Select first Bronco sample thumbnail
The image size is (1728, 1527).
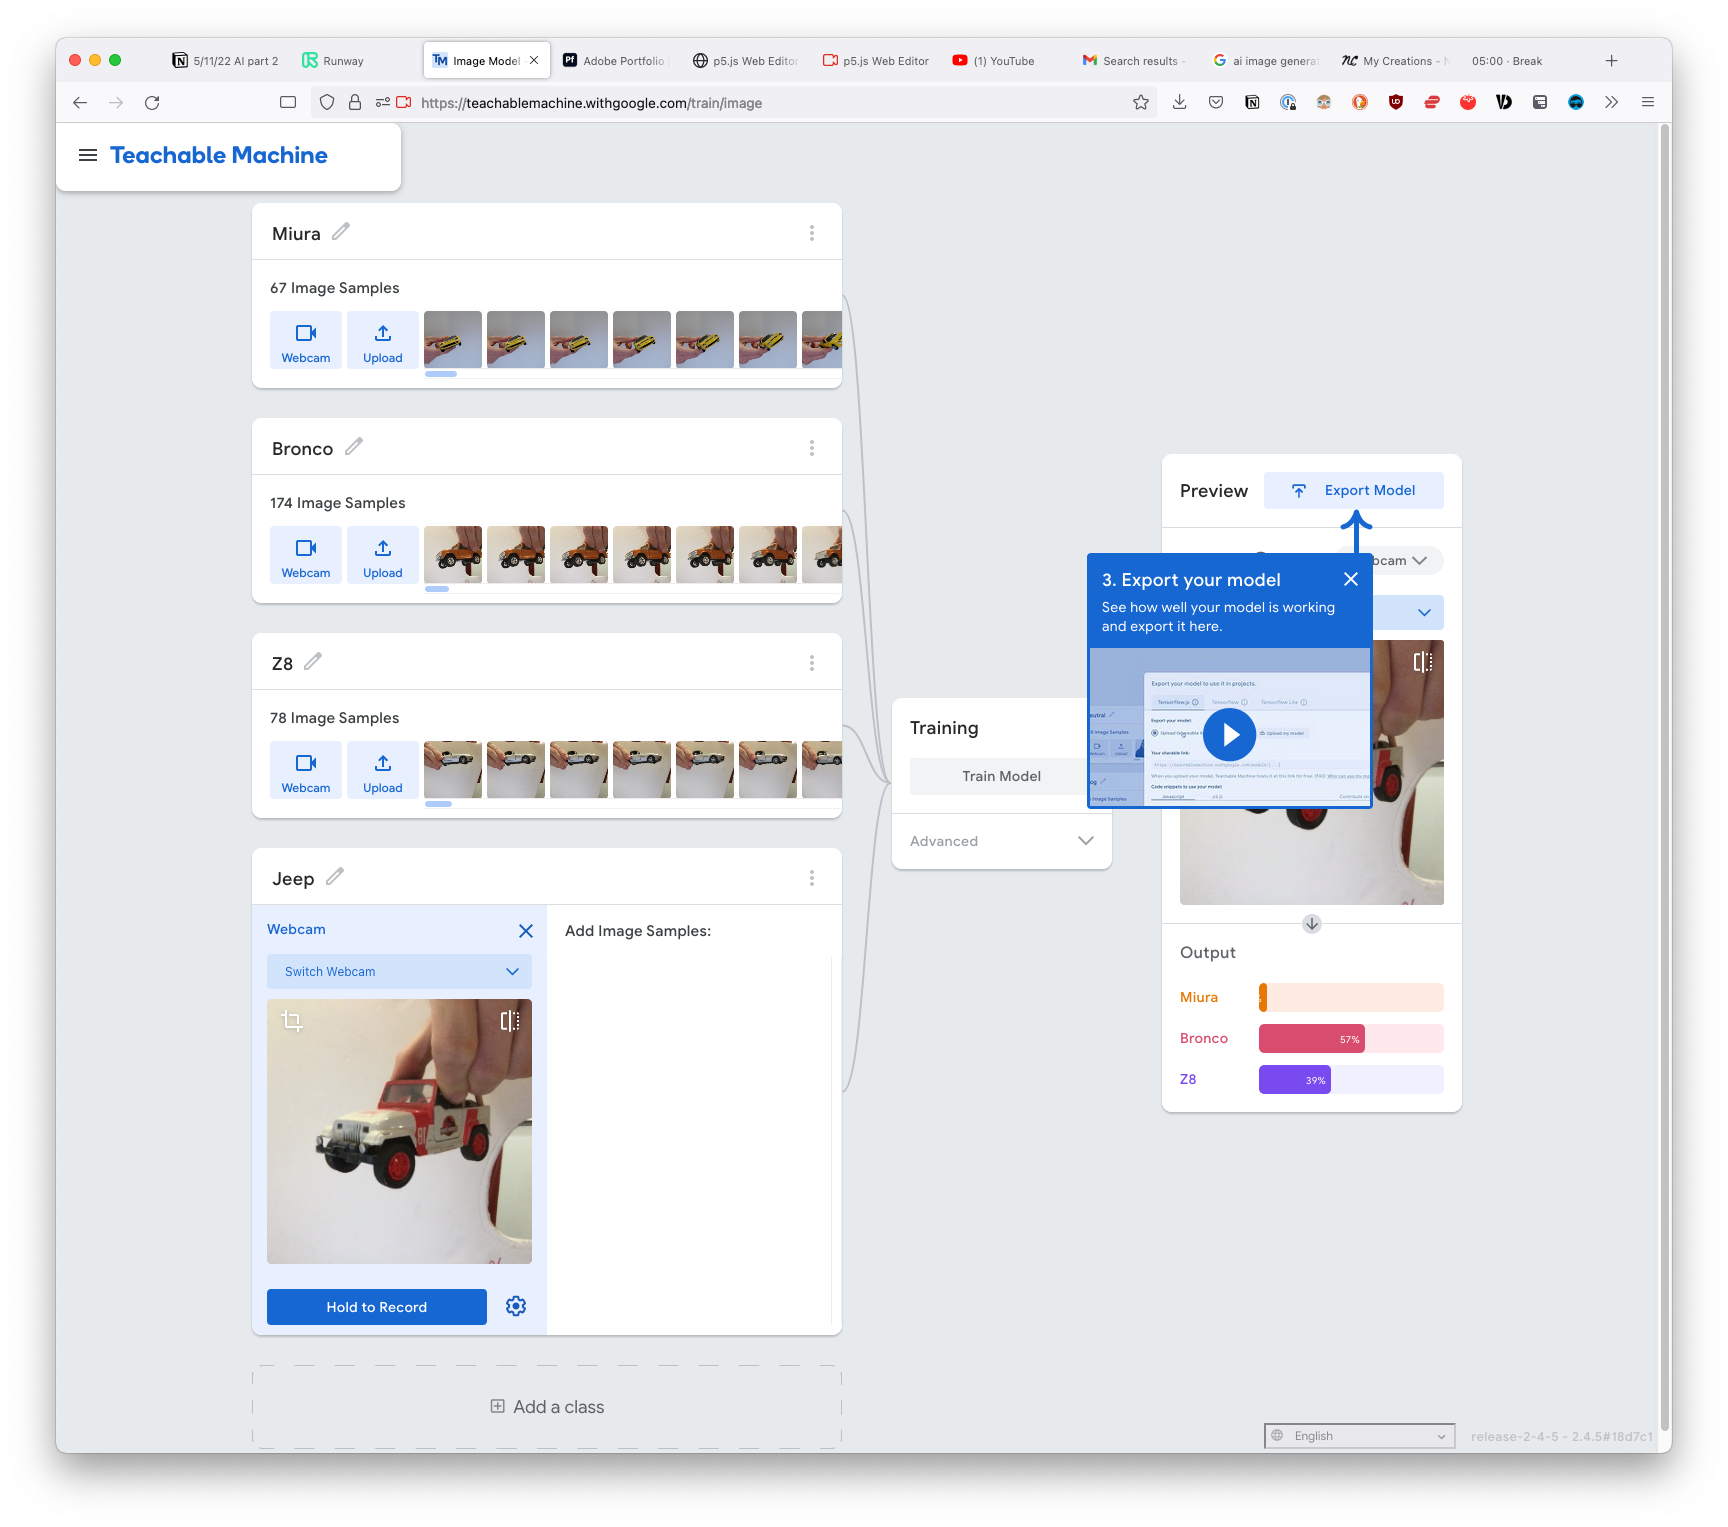[453, 555]
